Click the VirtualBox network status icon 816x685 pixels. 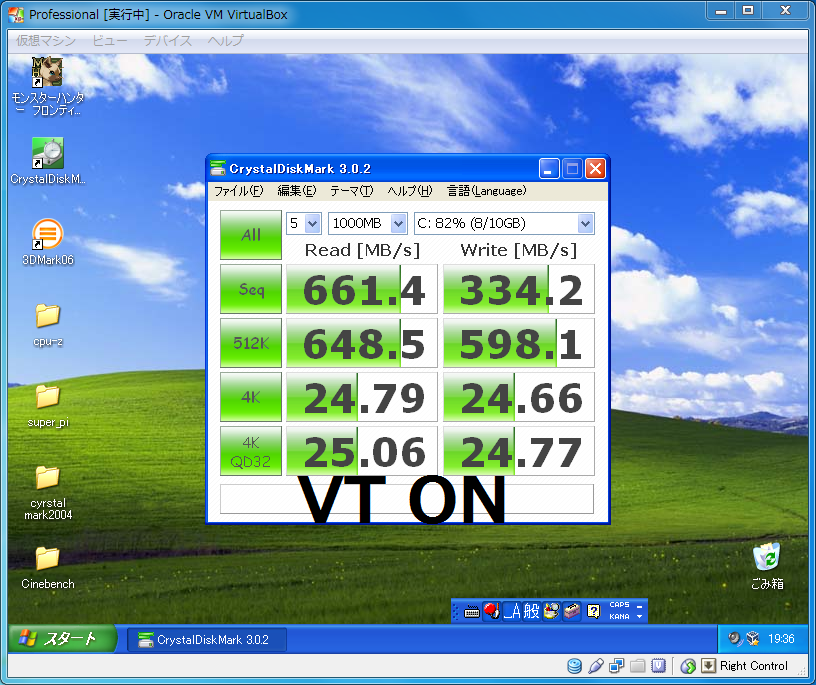[x=617, y=666]
